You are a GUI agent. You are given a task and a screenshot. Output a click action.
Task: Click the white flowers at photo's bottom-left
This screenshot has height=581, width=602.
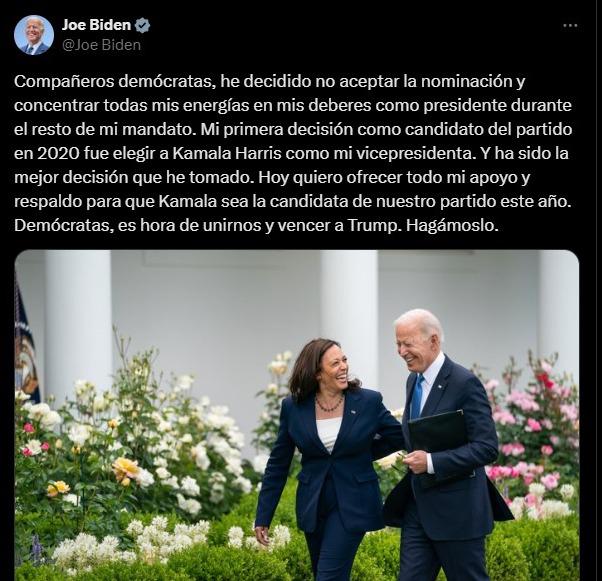(131, 546)
